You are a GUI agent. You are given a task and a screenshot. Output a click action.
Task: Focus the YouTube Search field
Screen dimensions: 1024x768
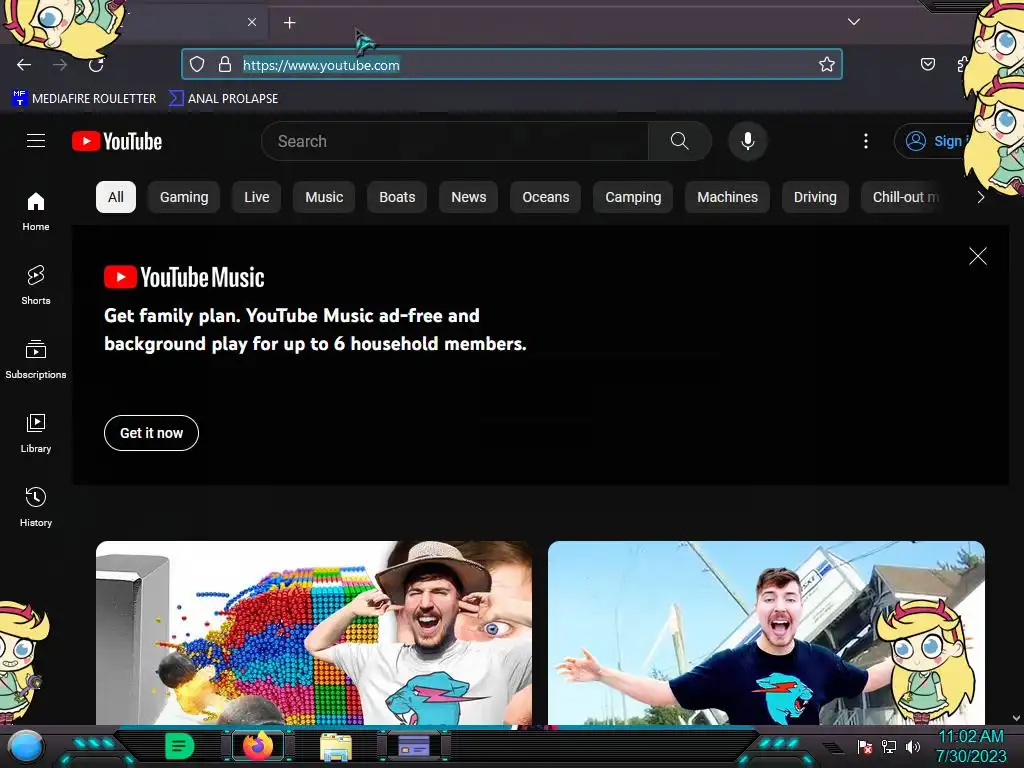click(455, 141)
